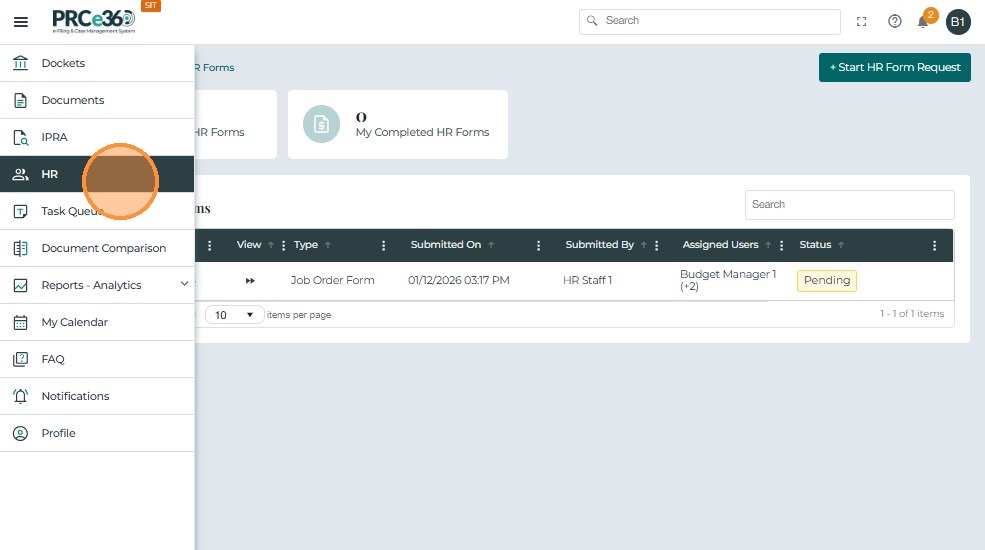This screenshot has height=550, width=985.
Task: Click the Pending status badge
Action: pos(827,281)
